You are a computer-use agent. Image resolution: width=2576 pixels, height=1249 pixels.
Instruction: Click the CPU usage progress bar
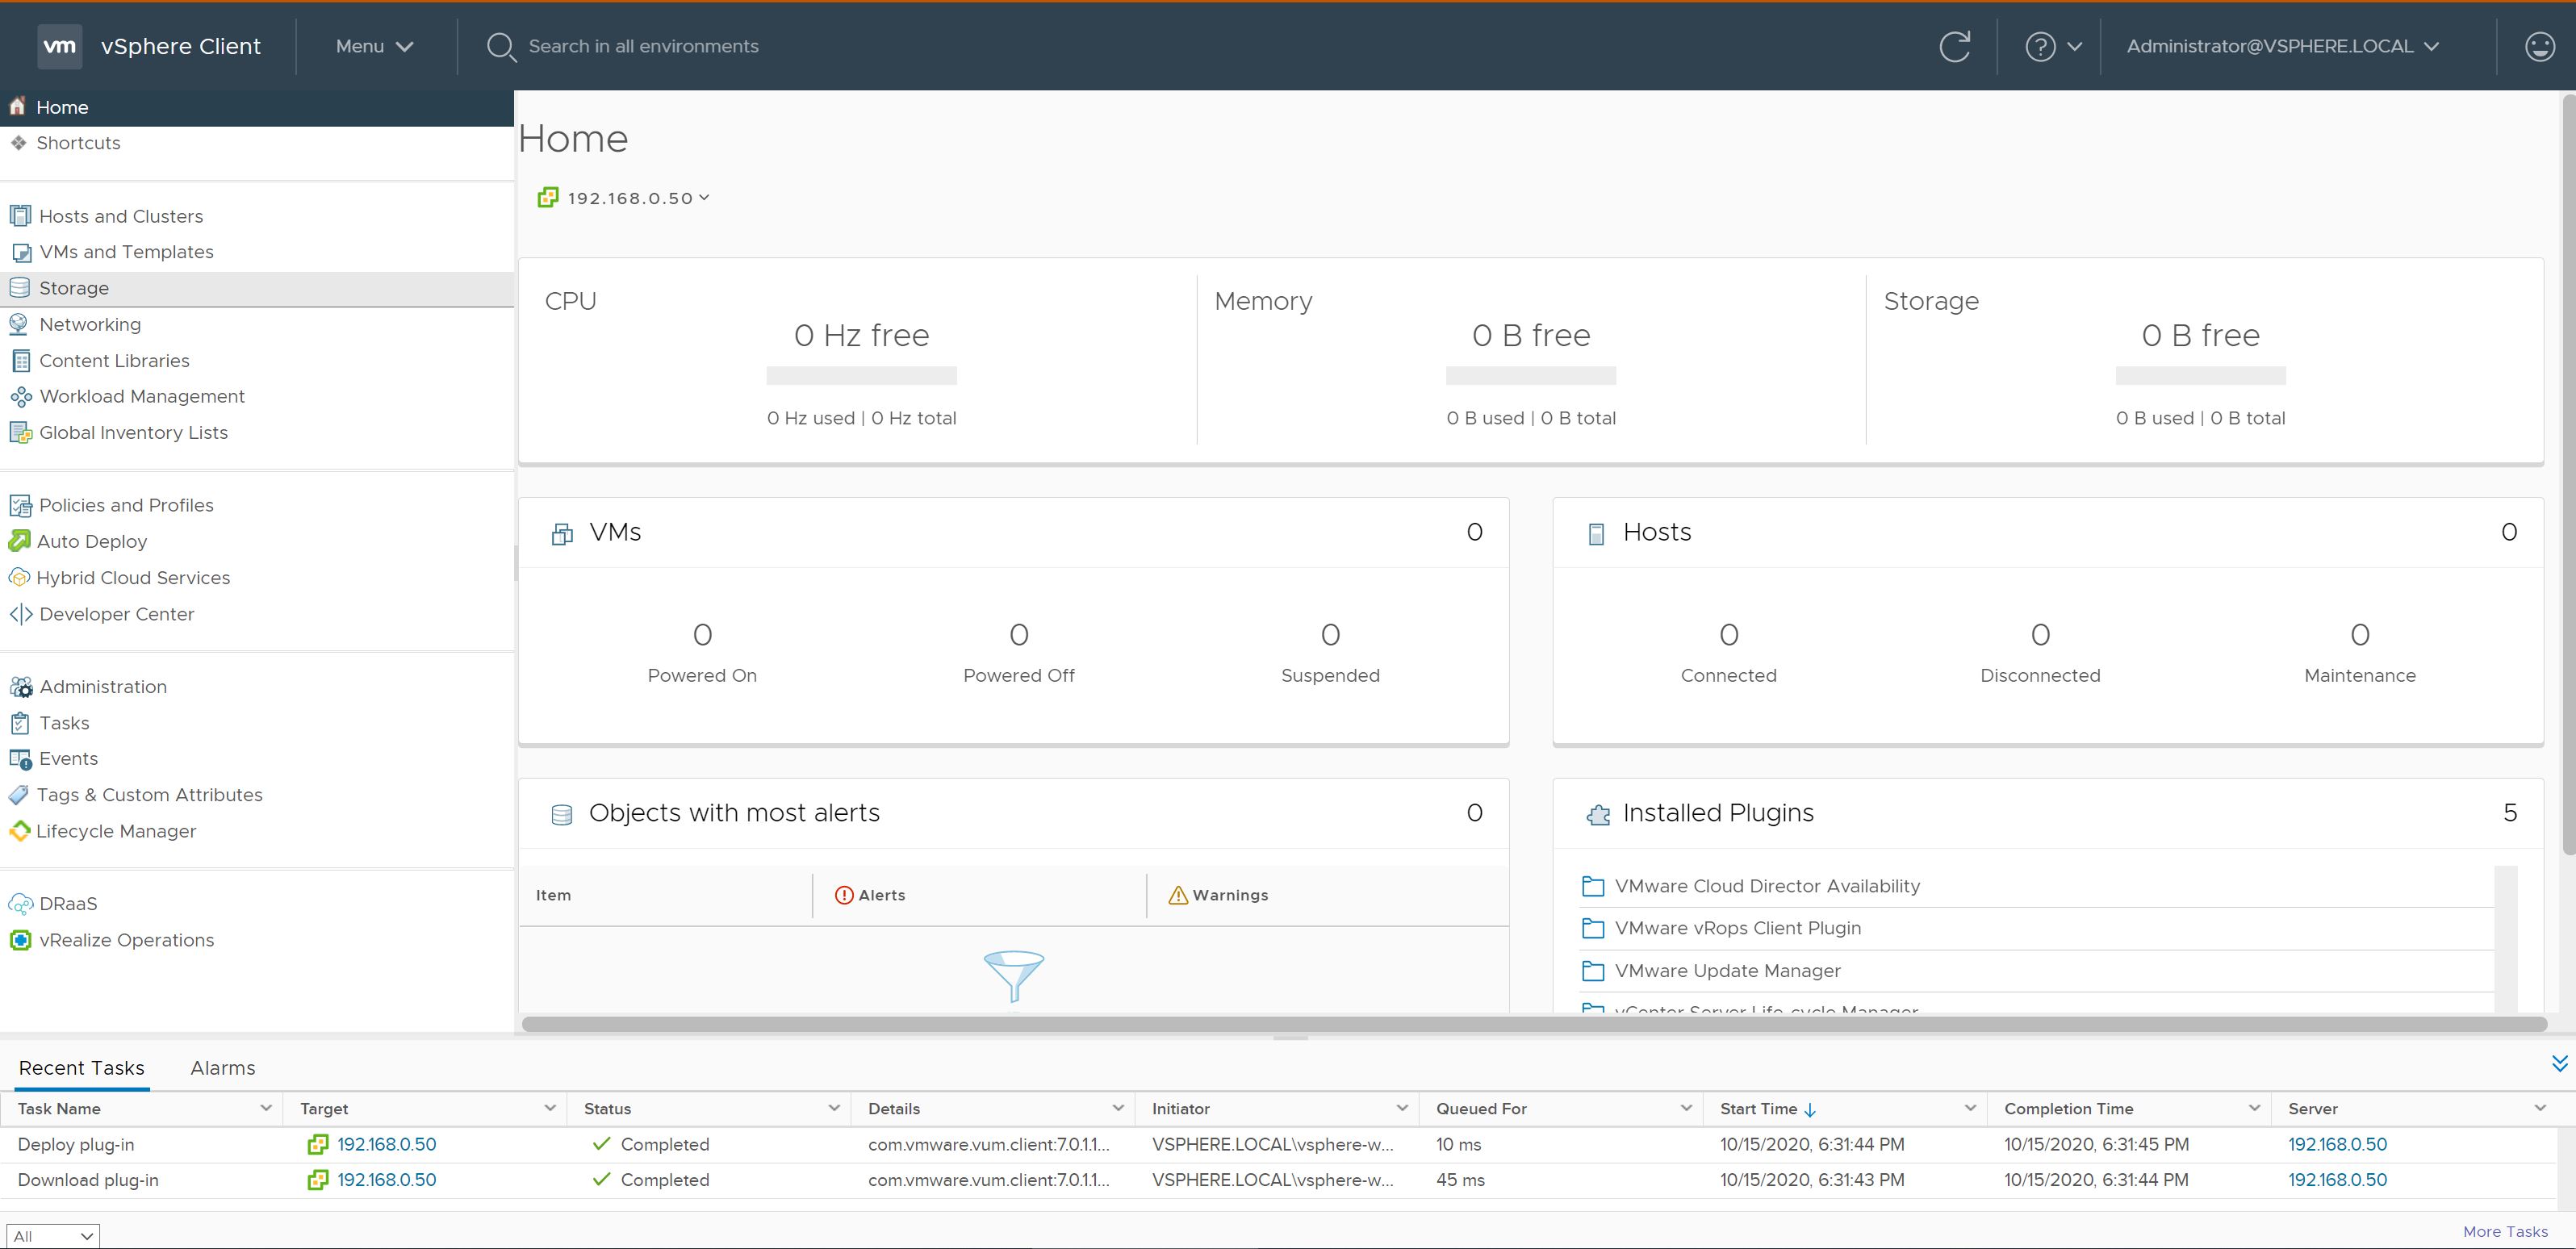[862, 376]
